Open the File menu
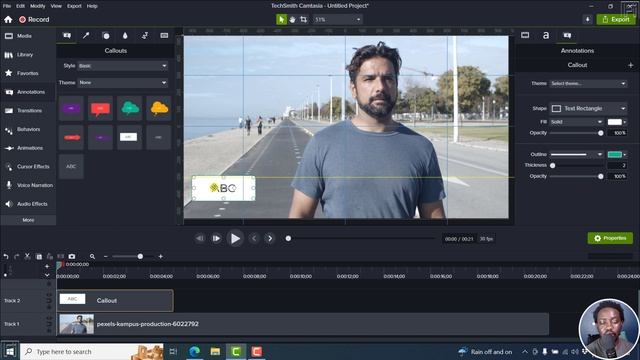The height and width of the screenshot is (360, 640). coord(7,6)
